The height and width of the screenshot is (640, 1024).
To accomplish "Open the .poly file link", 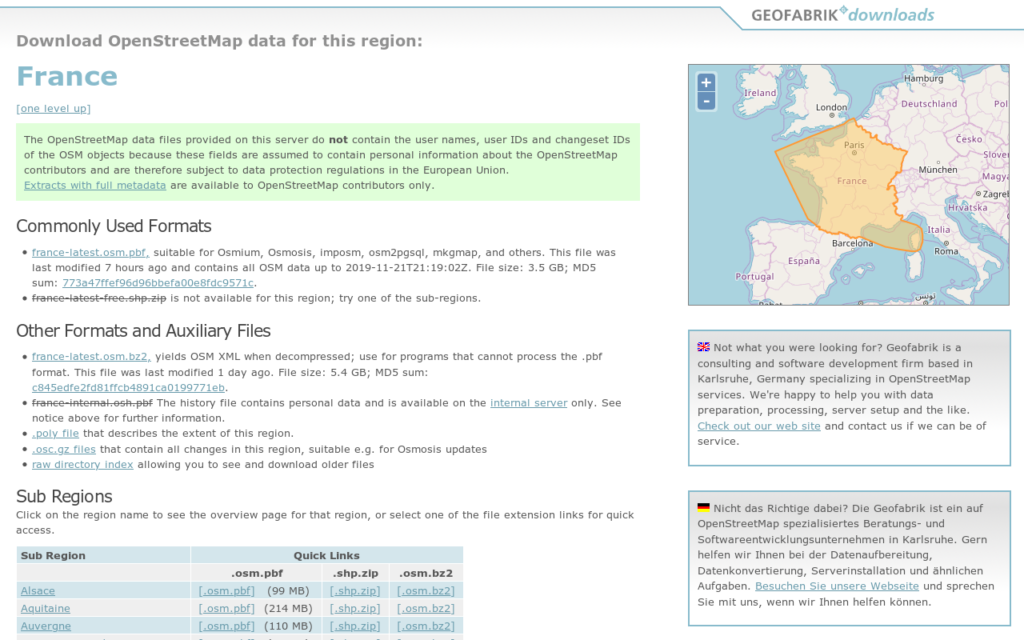I will 55,434.
